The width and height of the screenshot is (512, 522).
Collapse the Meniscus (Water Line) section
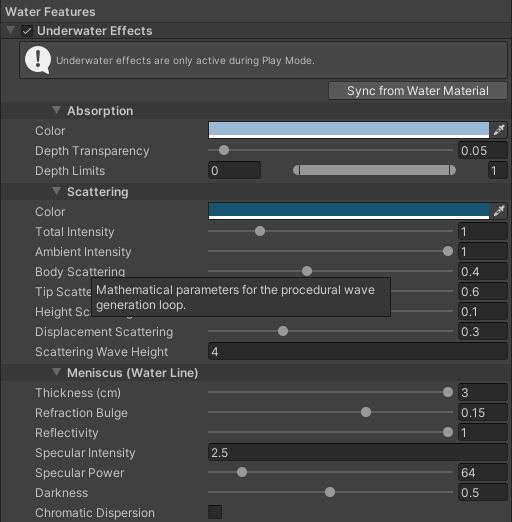click(x=56, y=372)
